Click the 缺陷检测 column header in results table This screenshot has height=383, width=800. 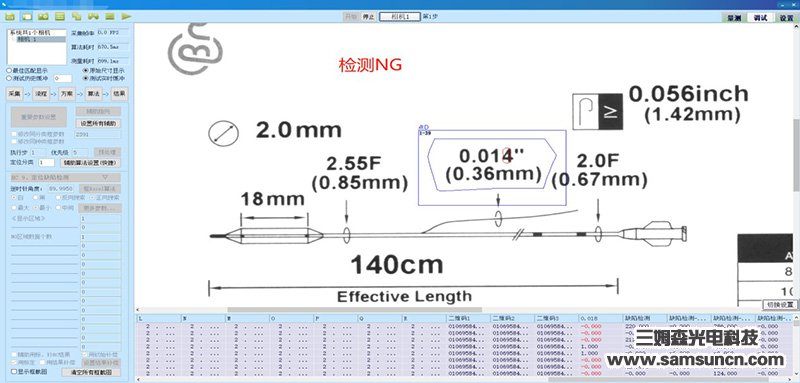(645, 318)
